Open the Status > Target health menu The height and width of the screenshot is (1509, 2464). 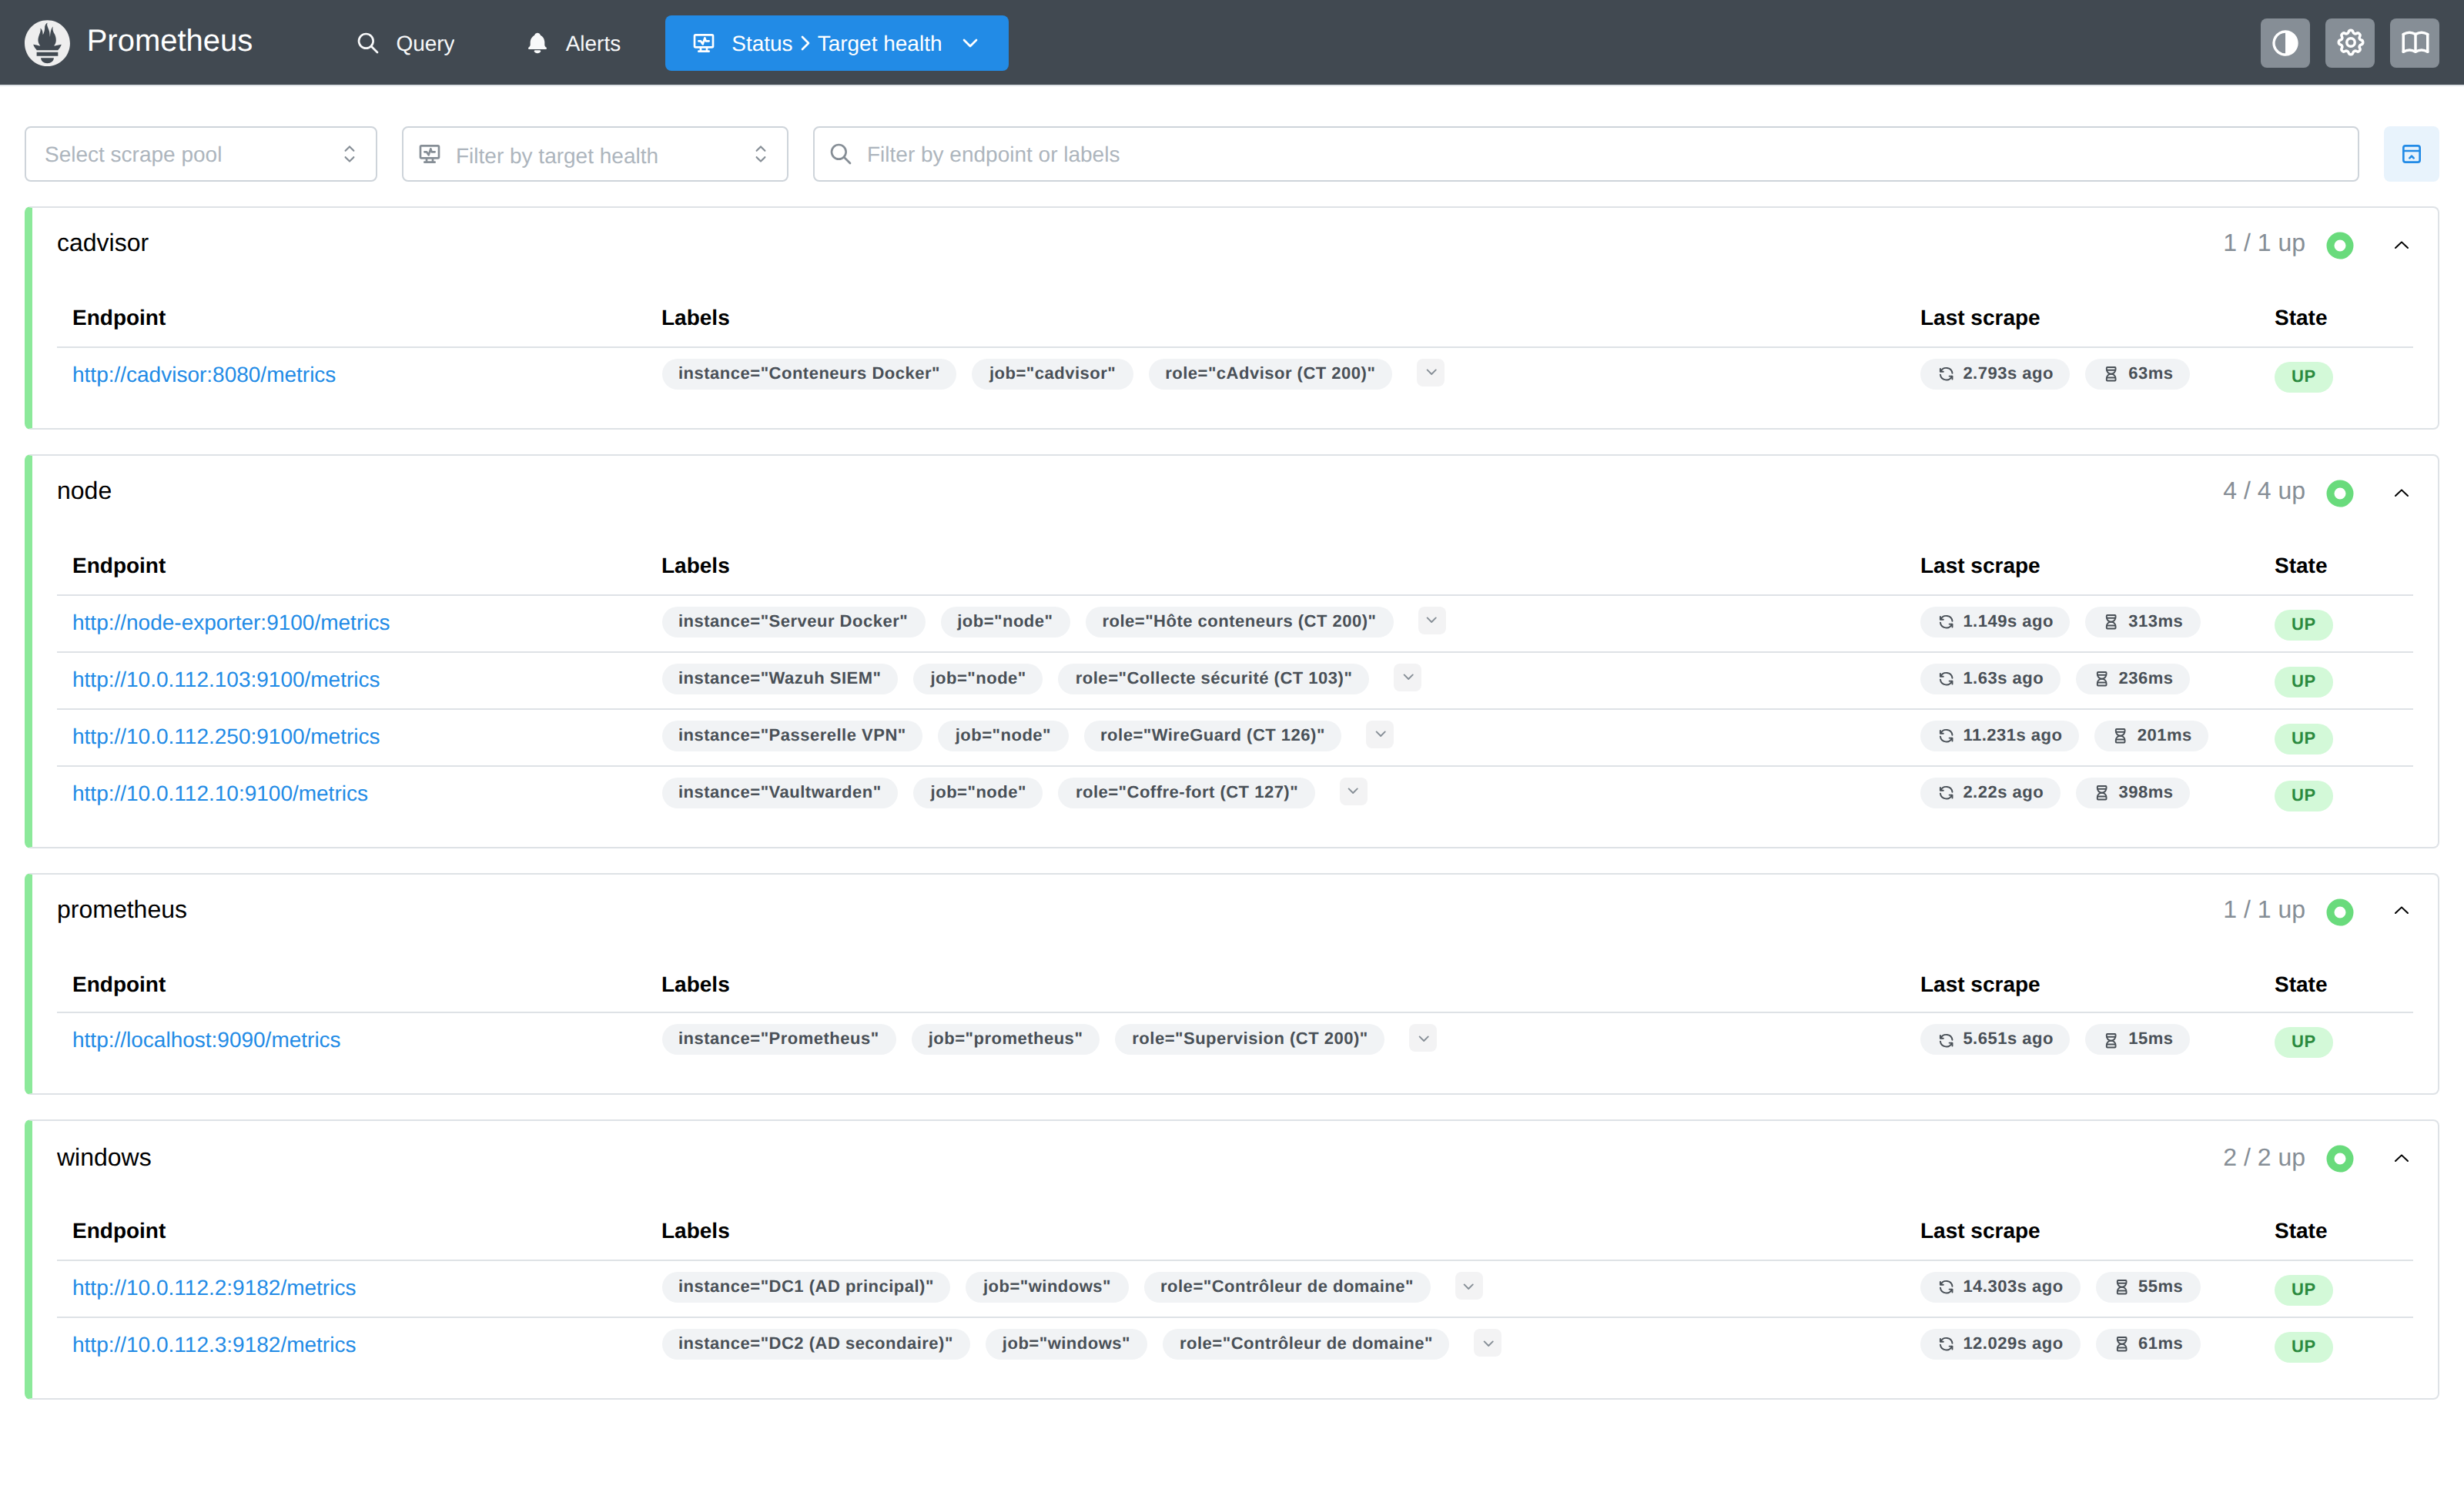tap(836, 43)
